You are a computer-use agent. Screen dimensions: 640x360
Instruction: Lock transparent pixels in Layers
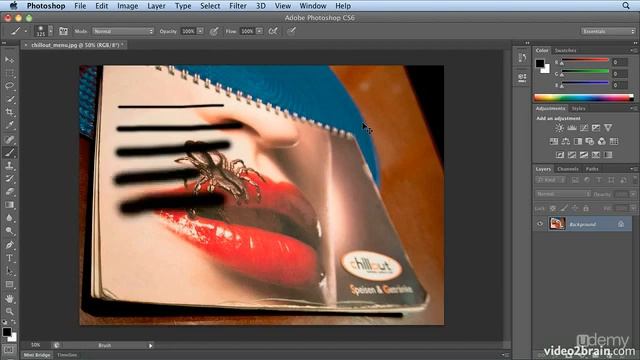pyautogui.click(x=553, y=208)
